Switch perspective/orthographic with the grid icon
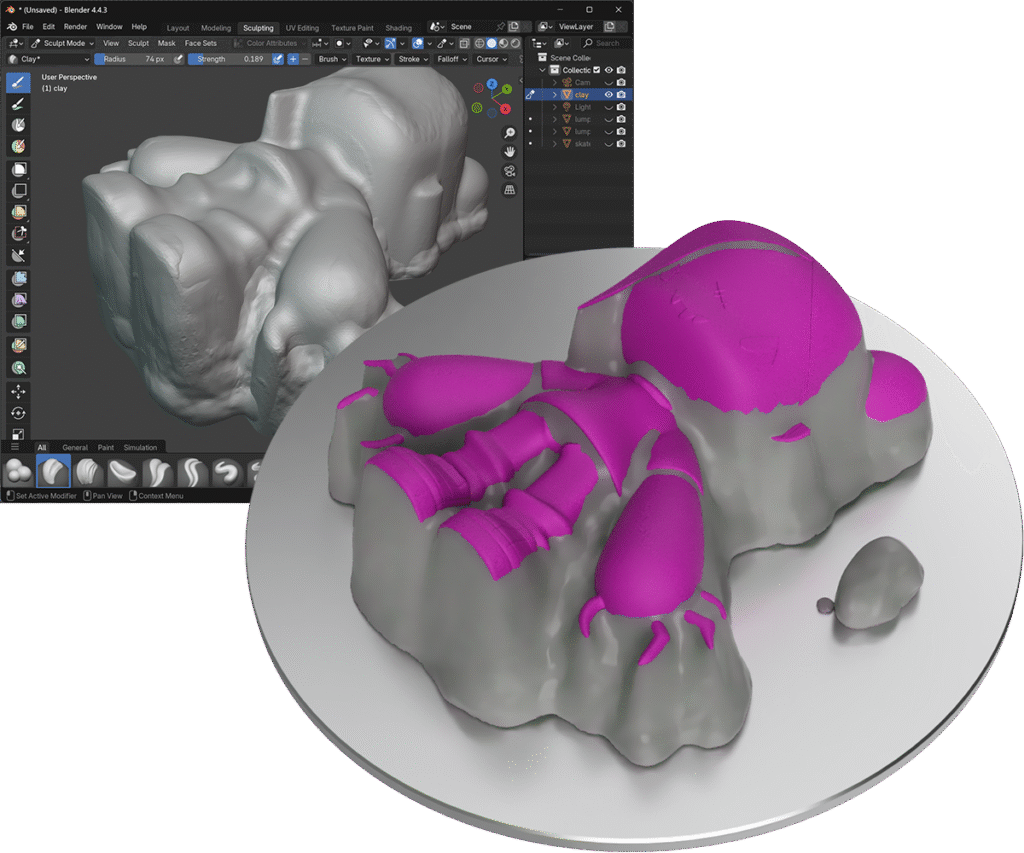The image size is (1024, 853). point(509,190)
